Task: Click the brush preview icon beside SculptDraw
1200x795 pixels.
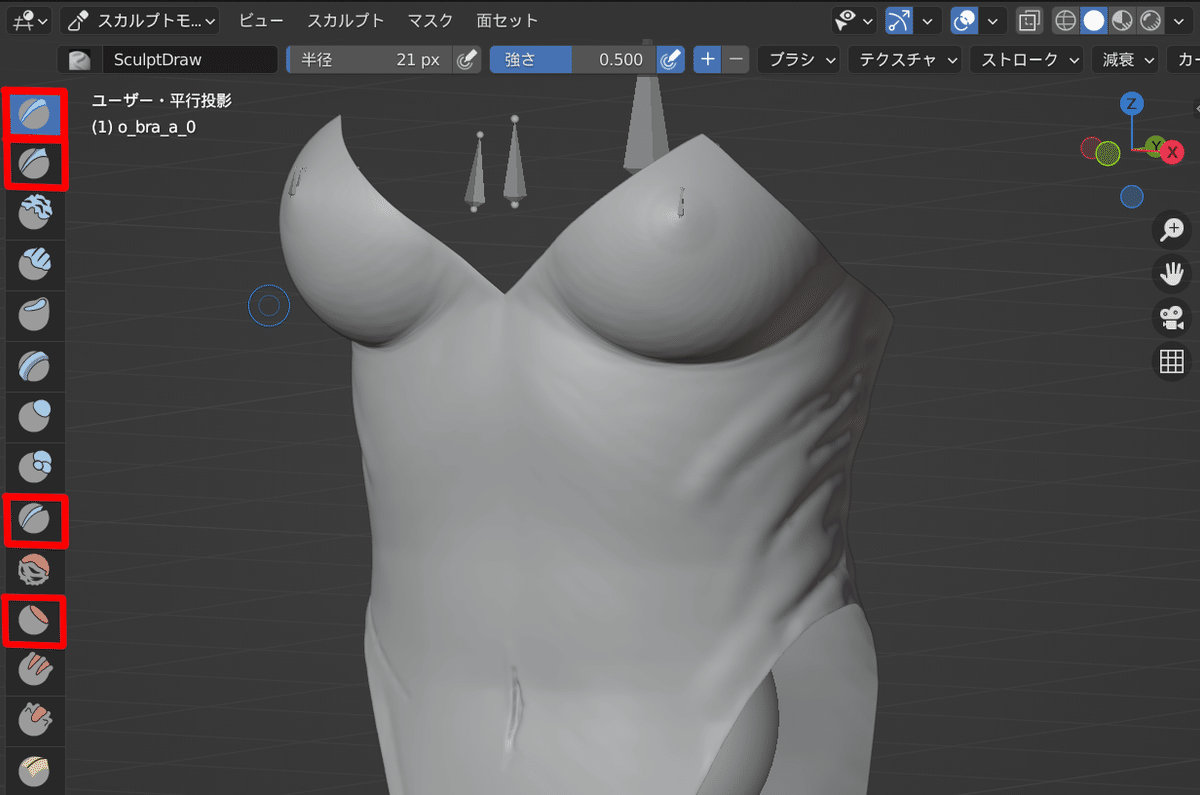Action: pyautogui.click(x=79, y=60)
